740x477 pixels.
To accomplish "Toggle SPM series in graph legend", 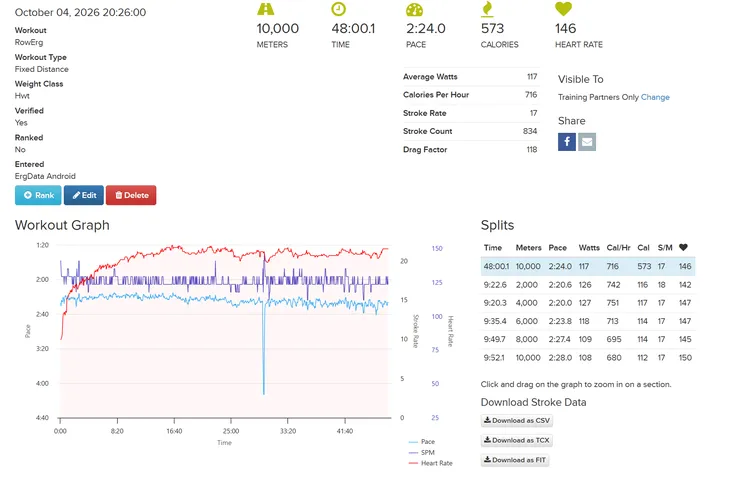I will tap(422, 452).
